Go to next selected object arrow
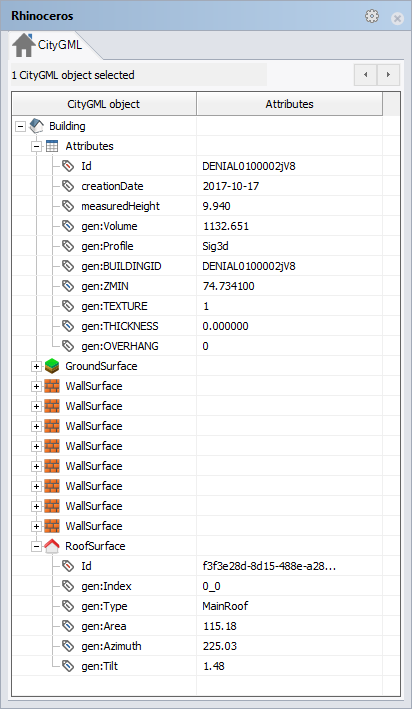This screenshot has height=709, width=412. pyautogui.click(x=388, y=75)
